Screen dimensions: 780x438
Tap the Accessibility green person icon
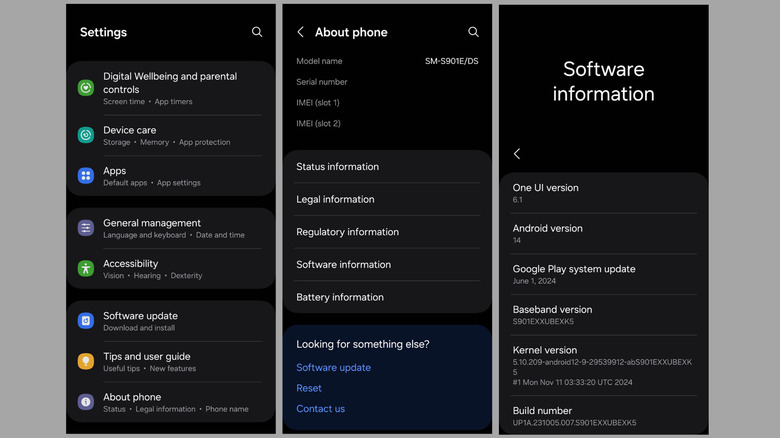86,269
